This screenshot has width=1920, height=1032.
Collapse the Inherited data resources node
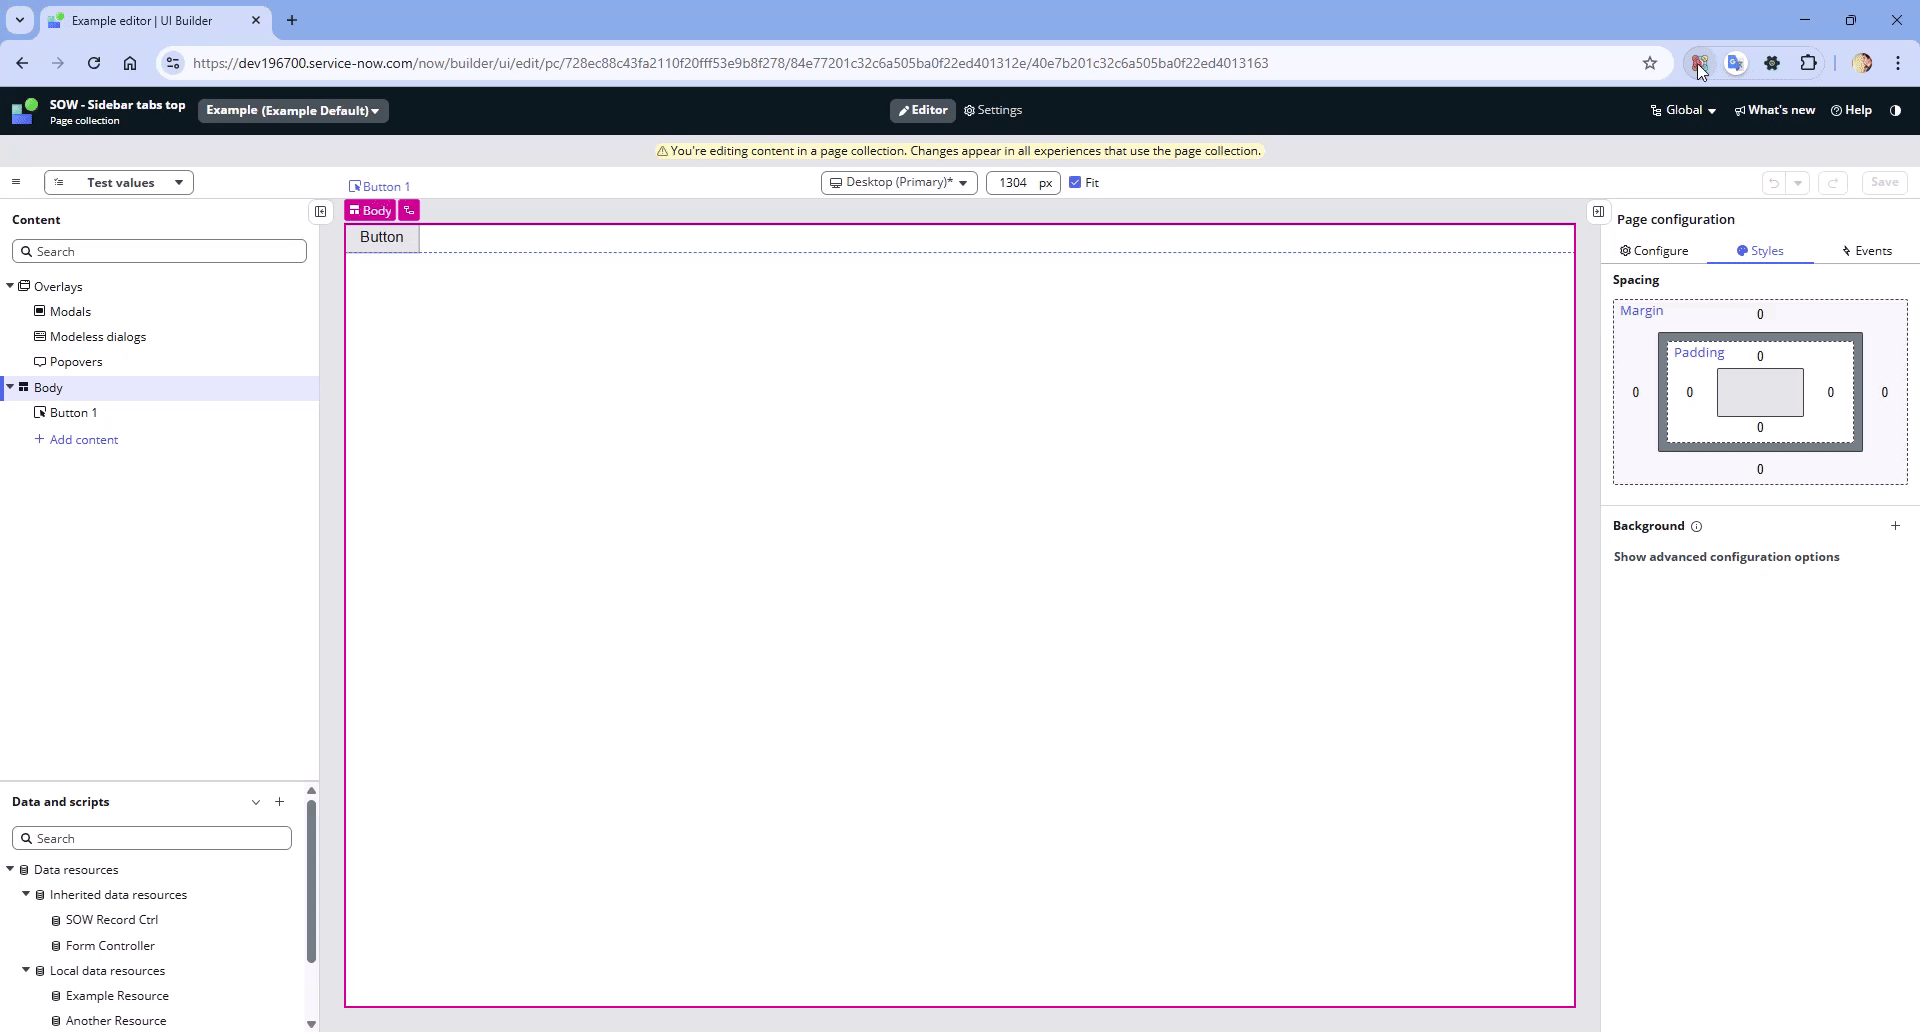[x=26, y=894]
